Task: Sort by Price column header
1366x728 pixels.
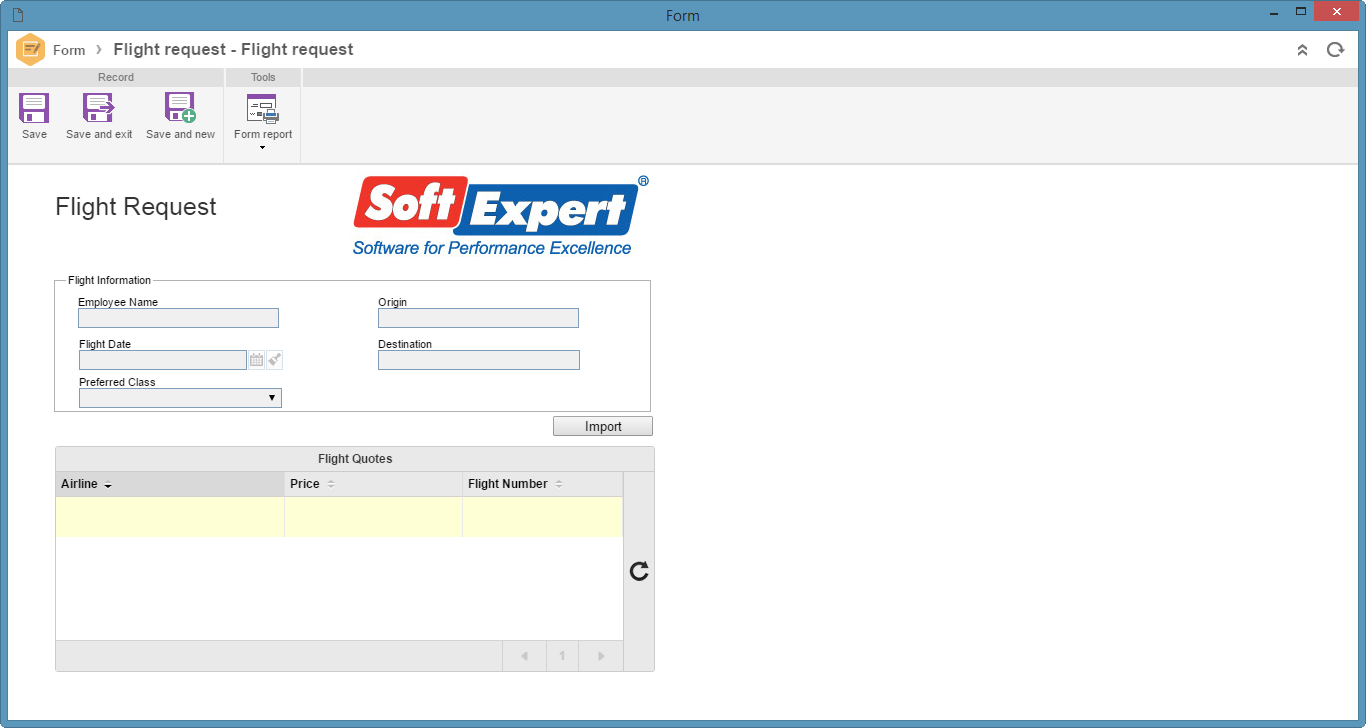Action: (x=374, y=484)
